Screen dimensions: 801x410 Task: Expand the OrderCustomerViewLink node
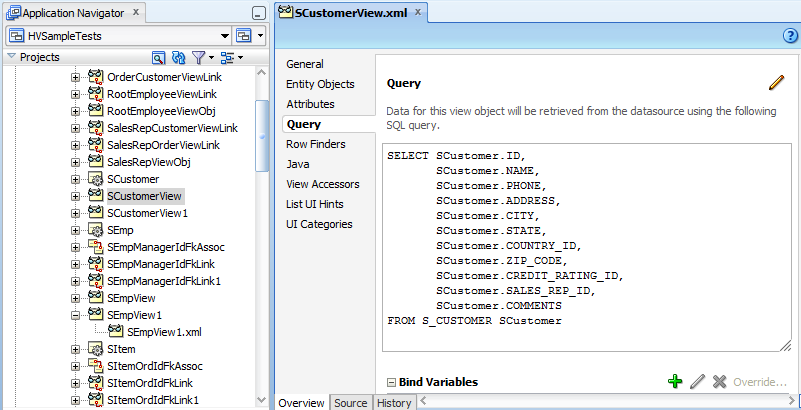pyautogui.click(x=75, y=78)
